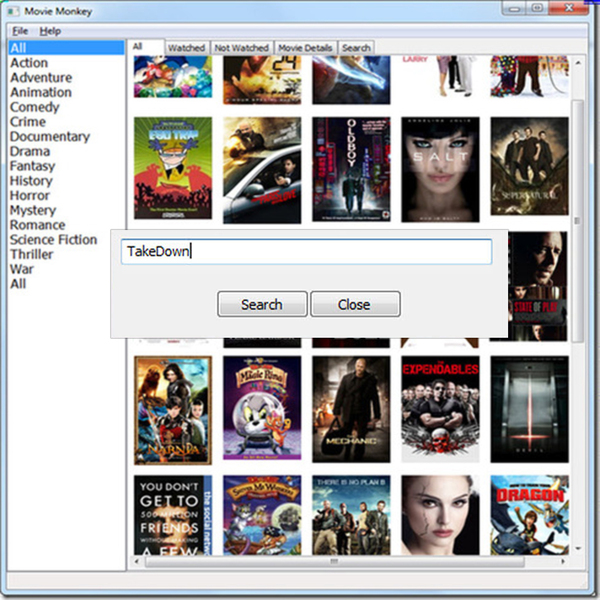Click the Search button in dialog
The width and height of the screenshot is (600, 600).
pos(262,304)
